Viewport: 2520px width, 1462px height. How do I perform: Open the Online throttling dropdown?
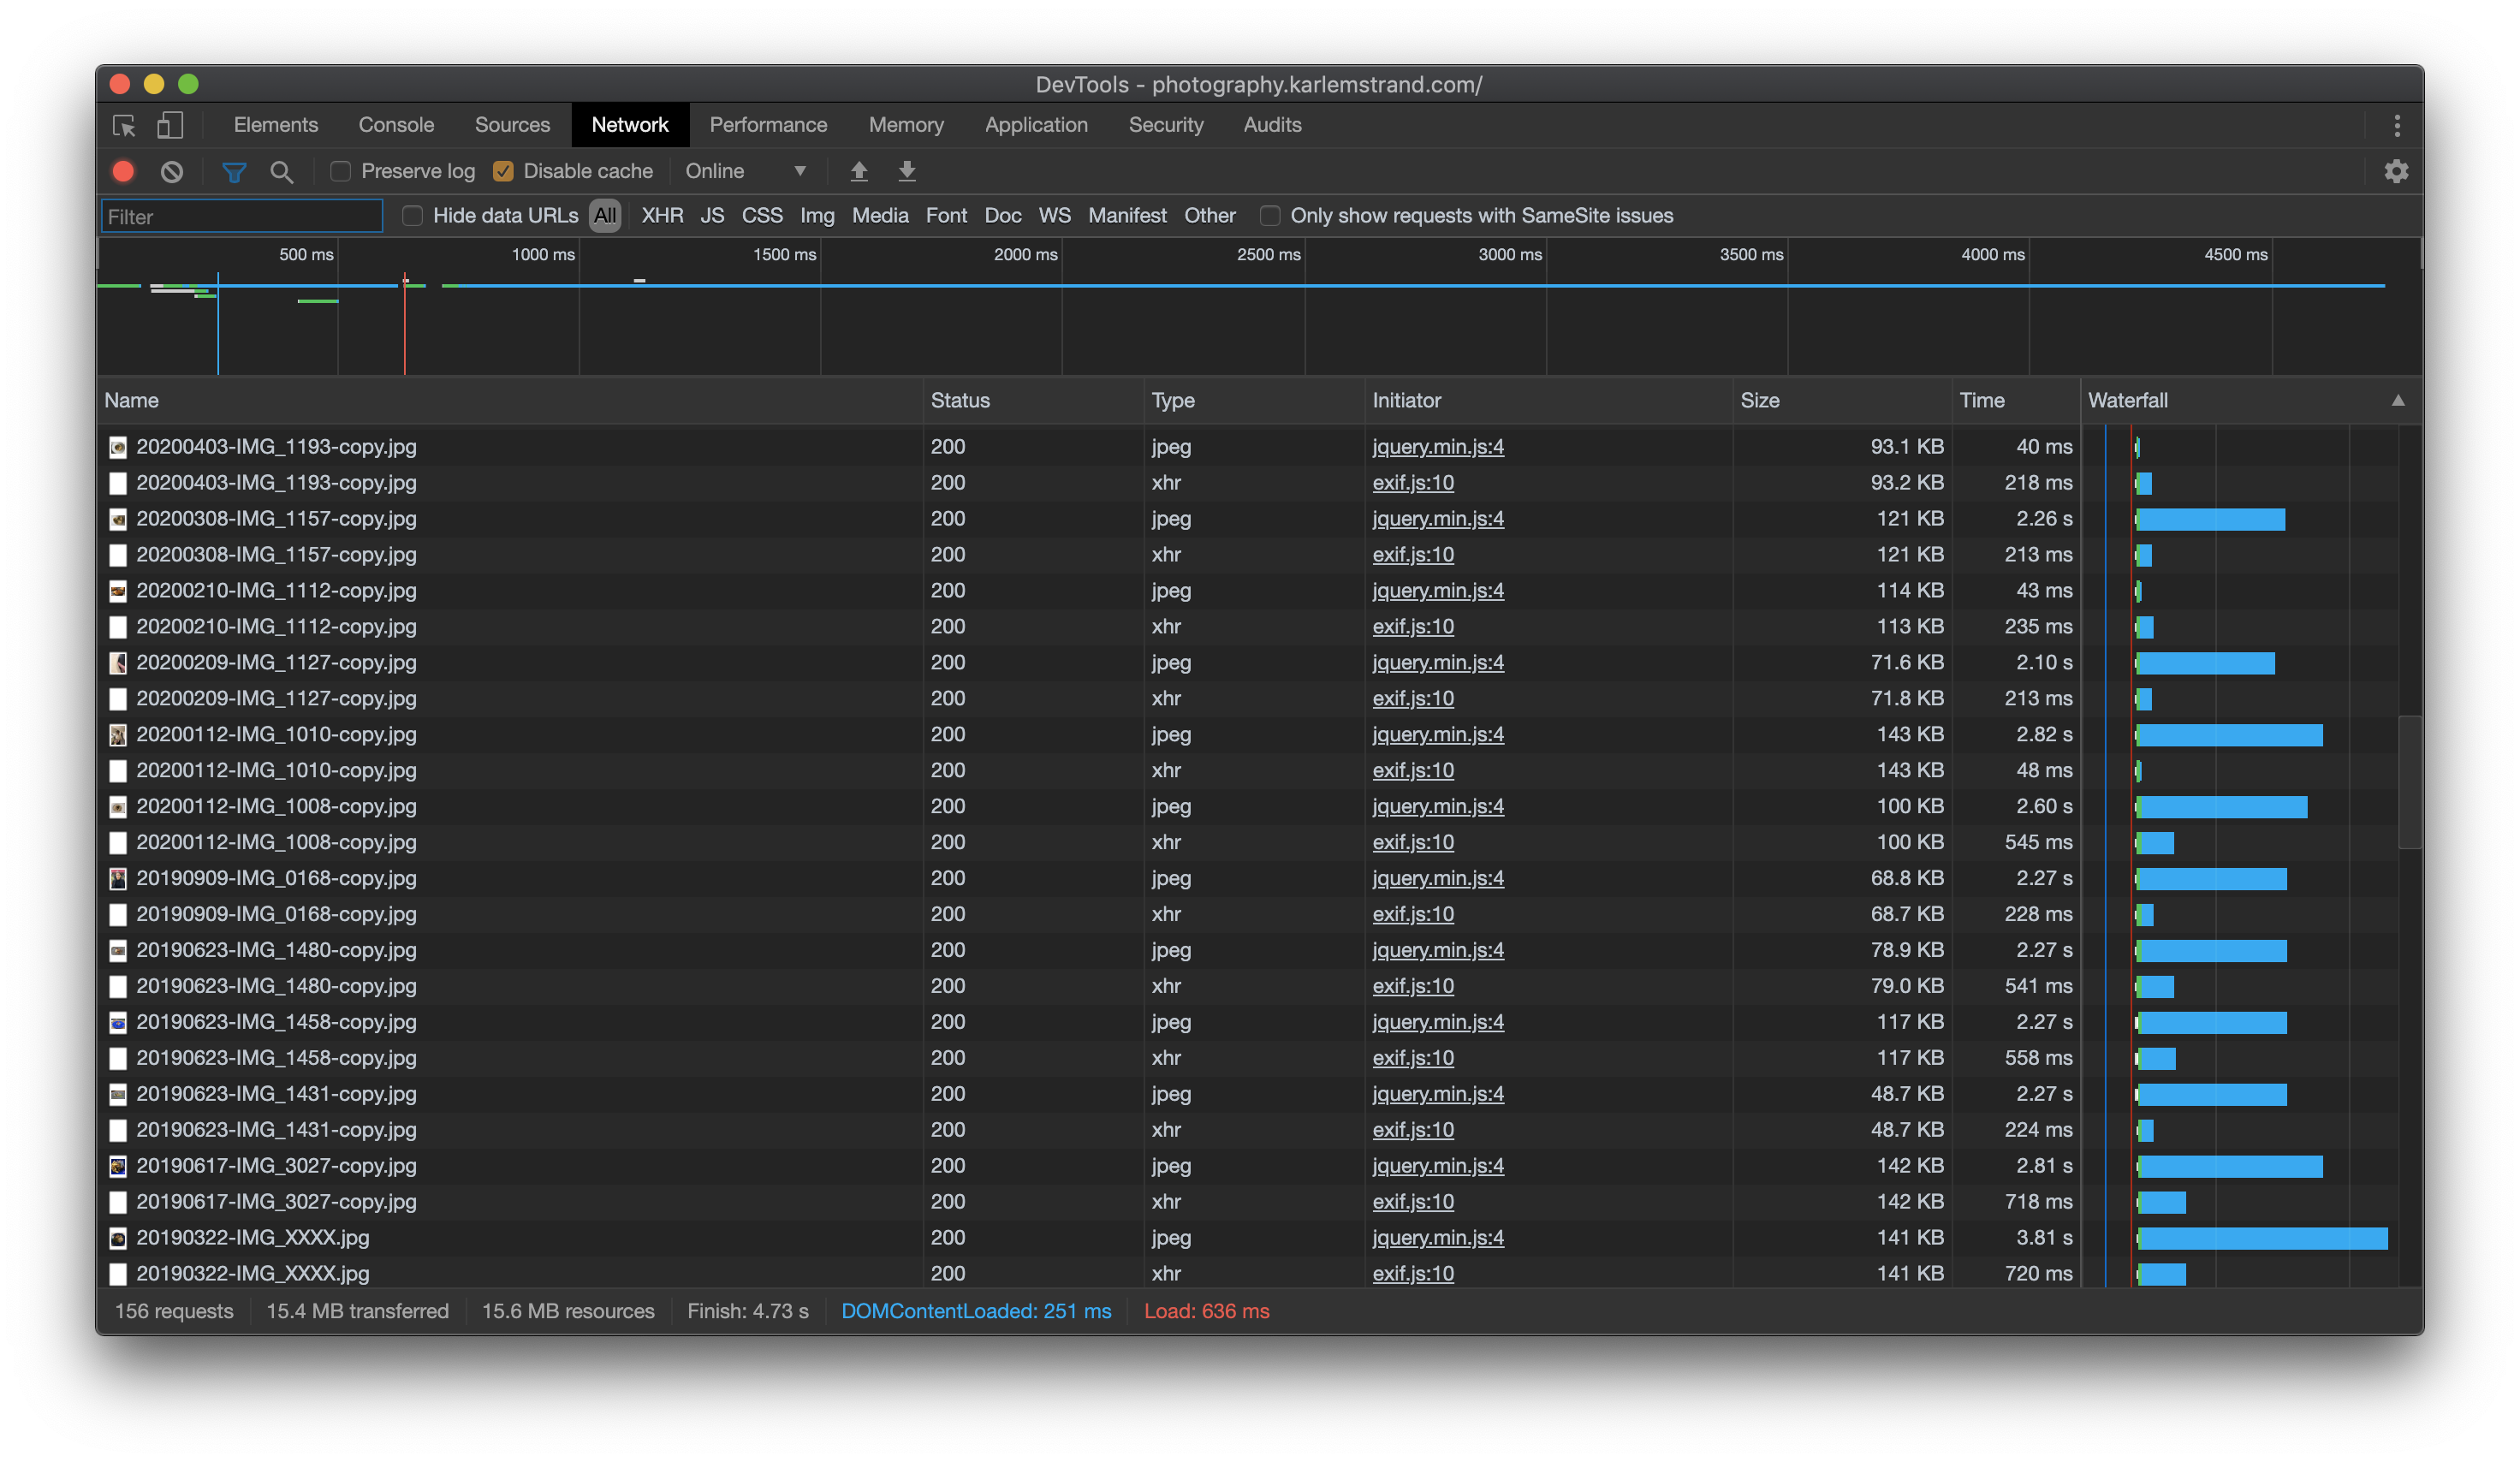pyautogui.click(x=745, y=171)
